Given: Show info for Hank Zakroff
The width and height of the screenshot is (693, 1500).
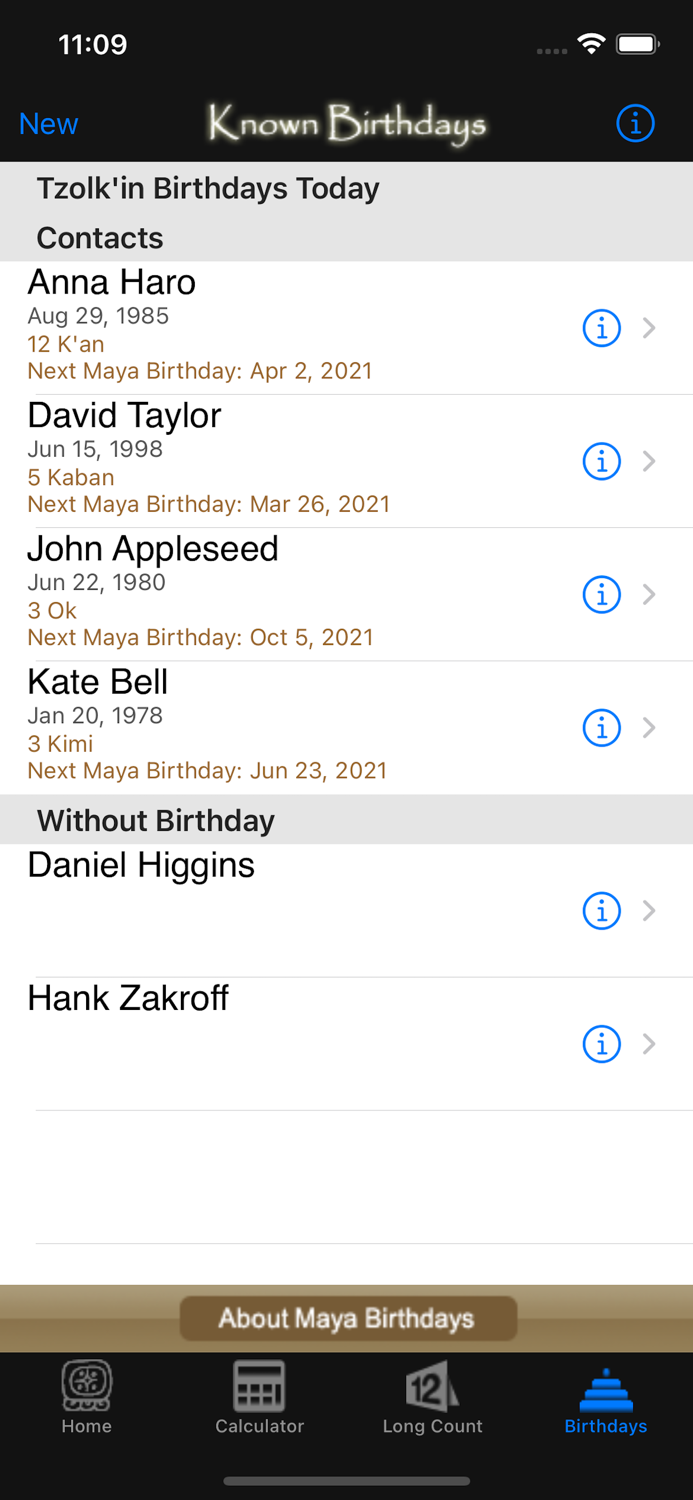Looking at the screenshot, I should pyautogui.click(x=601, y=1044).
